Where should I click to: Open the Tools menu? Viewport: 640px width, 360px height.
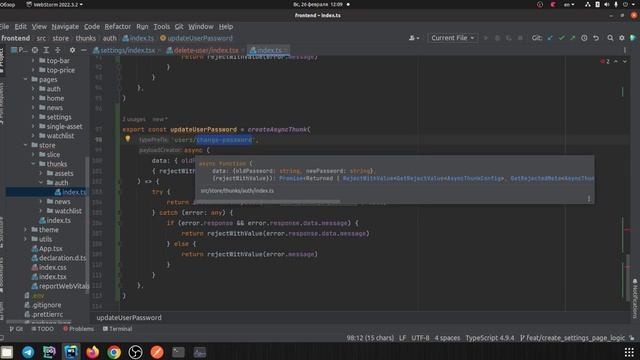click(162, 27)
